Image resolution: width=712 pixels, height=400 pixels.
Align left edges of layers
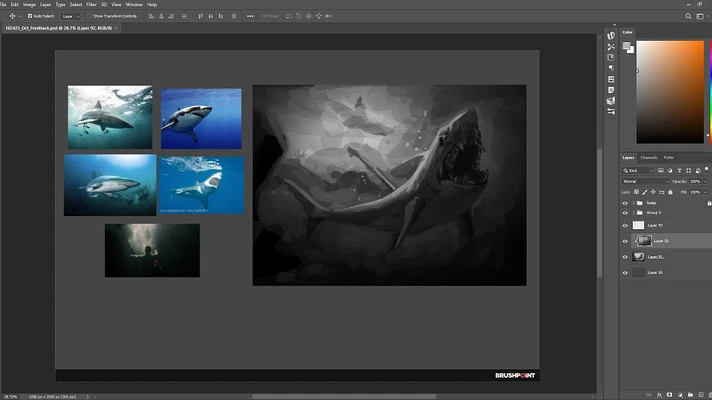point(151,16)
